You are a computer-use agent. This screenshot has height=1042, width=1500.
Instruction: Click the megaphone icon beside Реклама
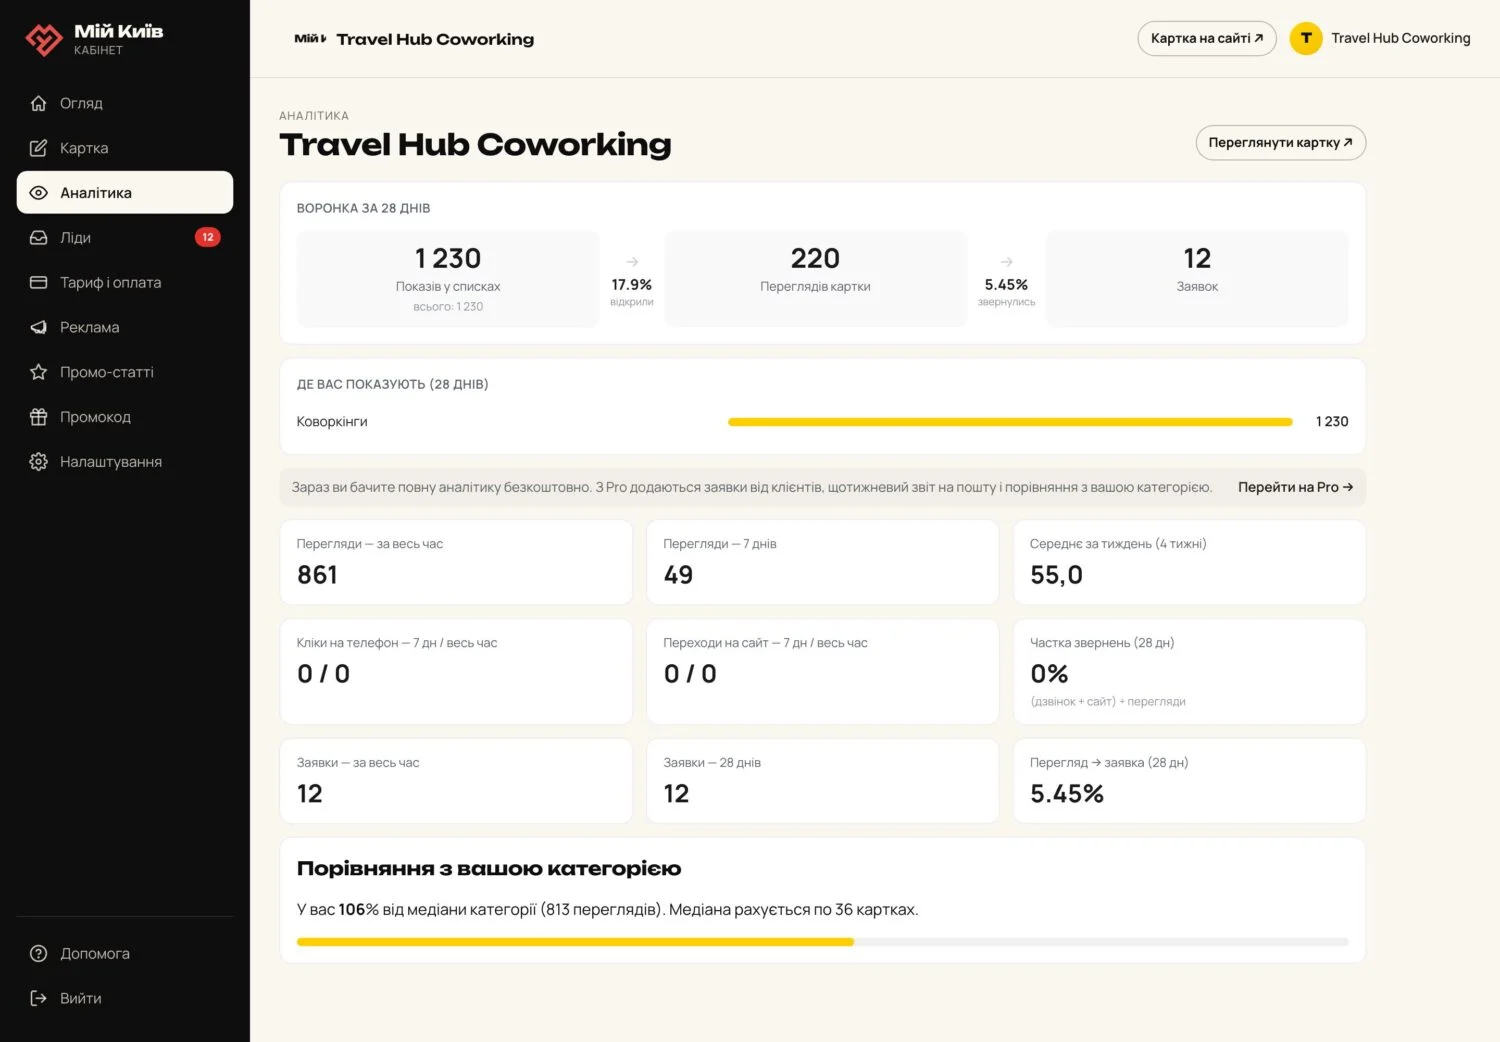(x=38, y=327)
